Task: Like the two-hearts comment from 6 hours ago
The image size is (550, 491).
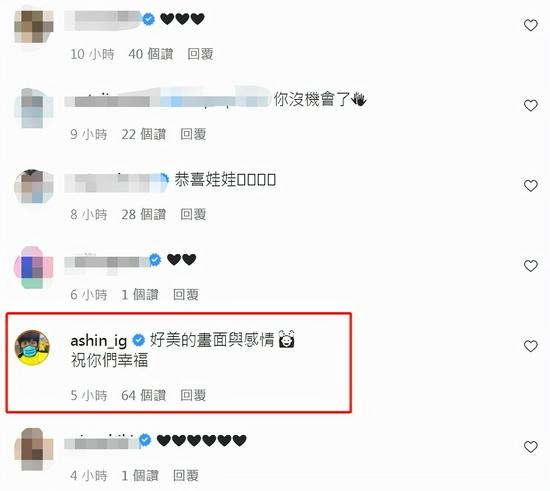Action: click(530, 266)
